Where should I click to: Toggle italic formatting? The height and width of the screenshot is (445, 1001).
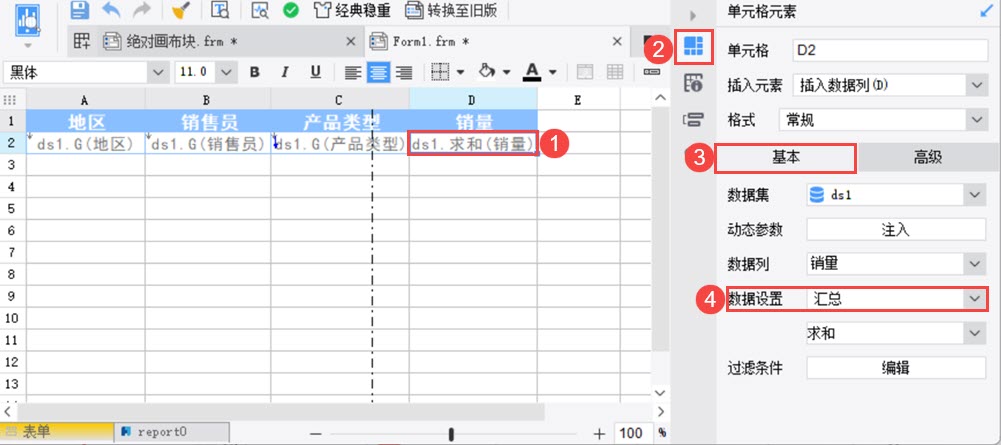[x=285, y=72]
